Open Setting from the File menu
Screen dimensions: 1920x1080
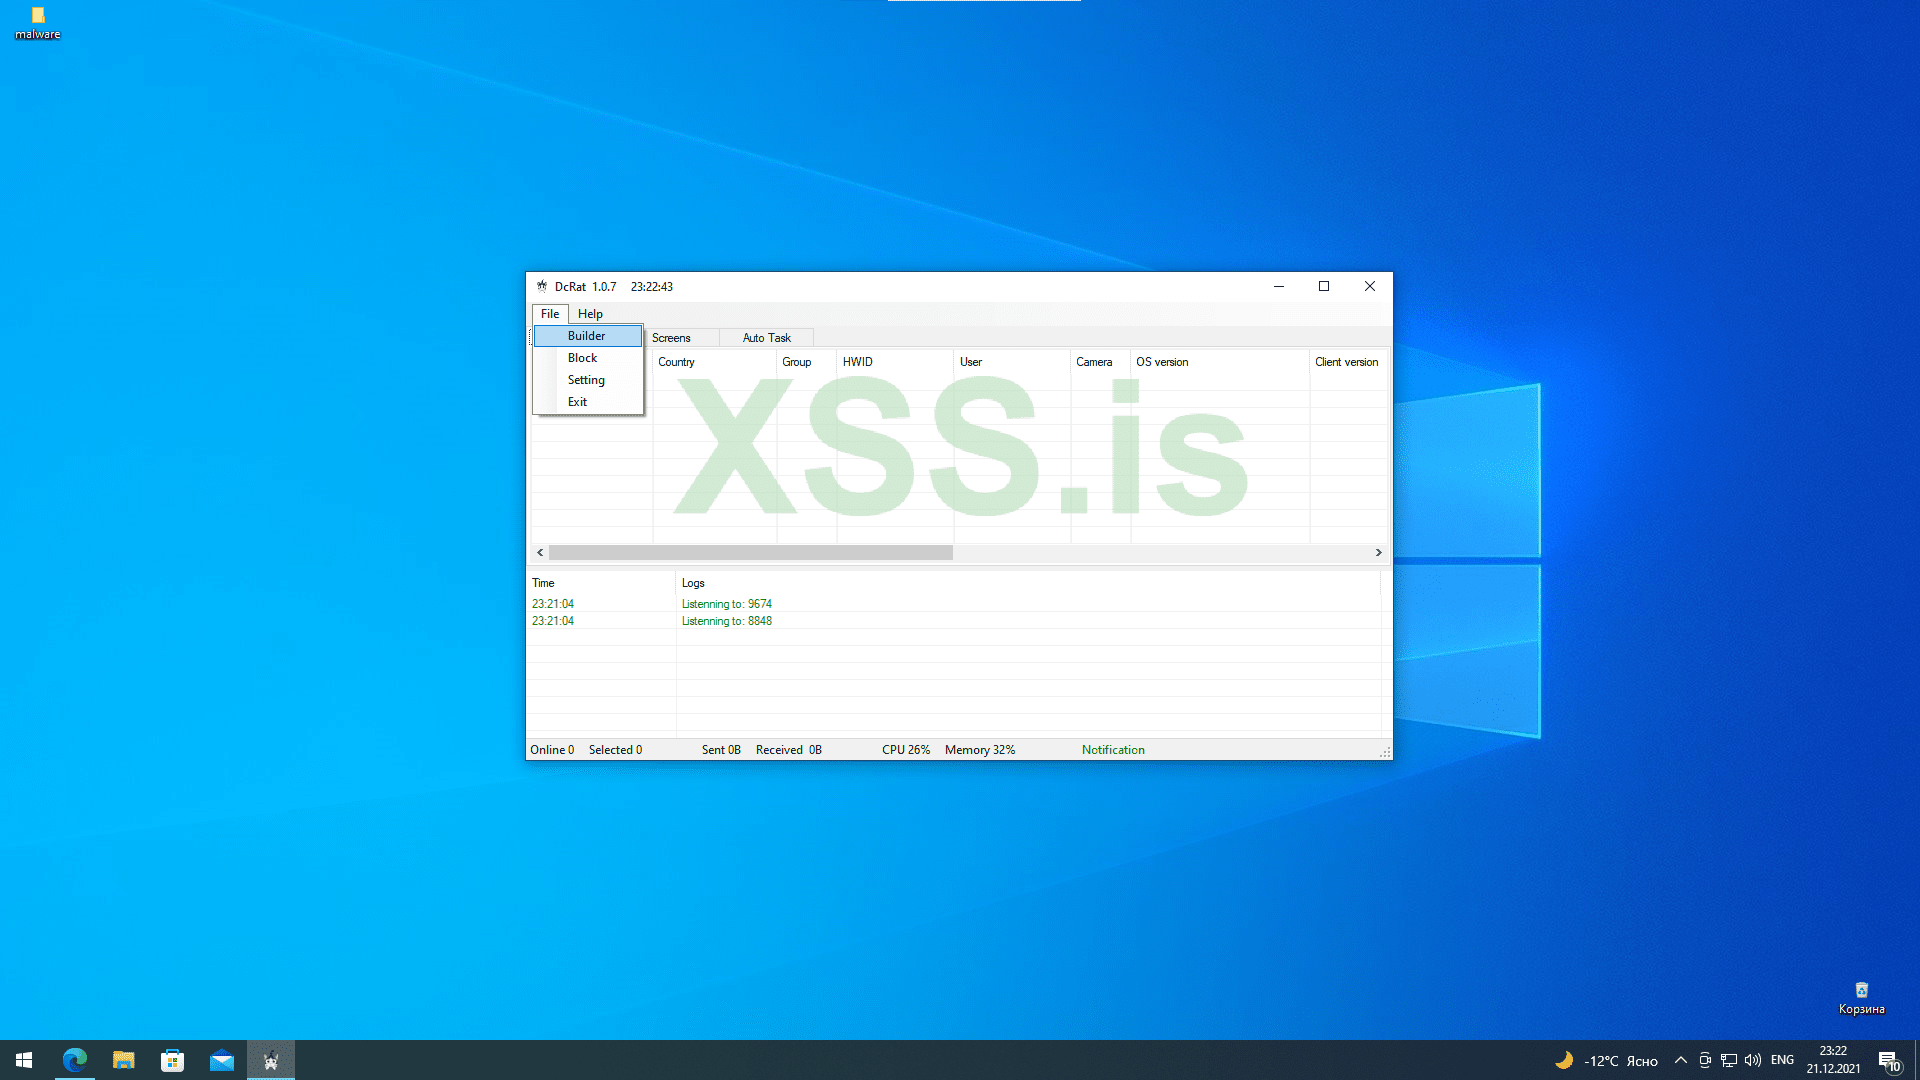(586, 380)
